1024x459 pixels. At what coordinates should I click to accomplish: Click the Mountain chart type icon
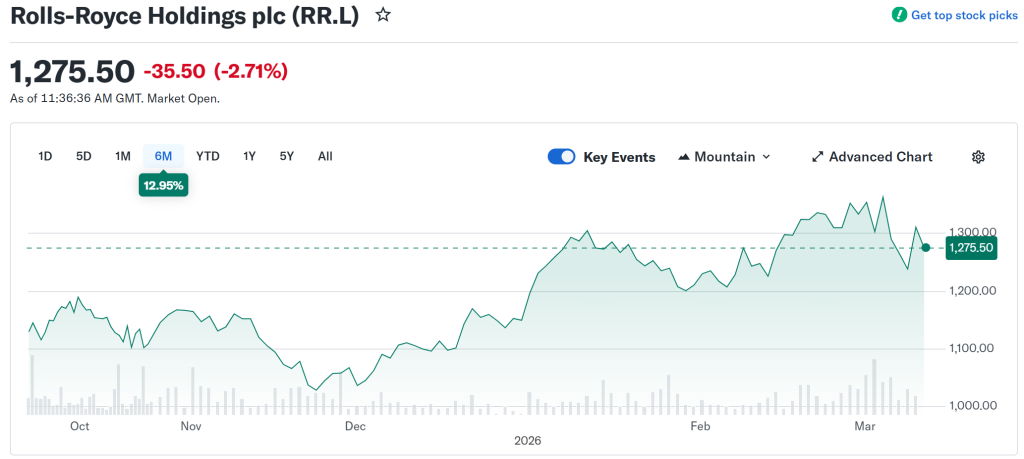pos(684,157)
